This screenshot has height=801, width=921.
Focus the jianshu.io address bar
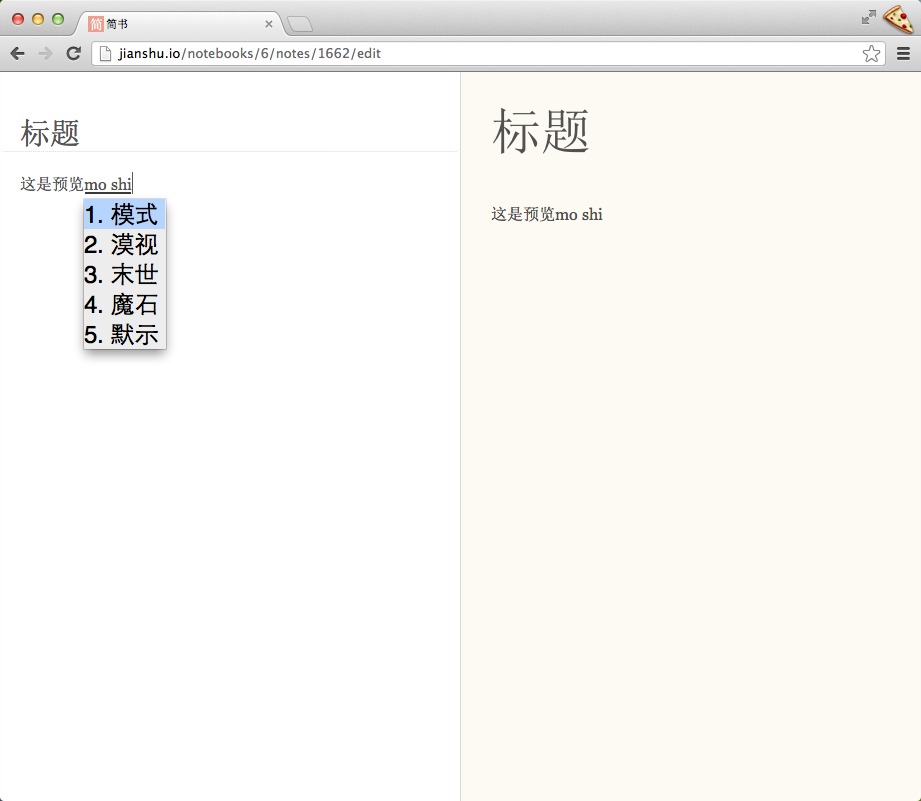(480, 54)
